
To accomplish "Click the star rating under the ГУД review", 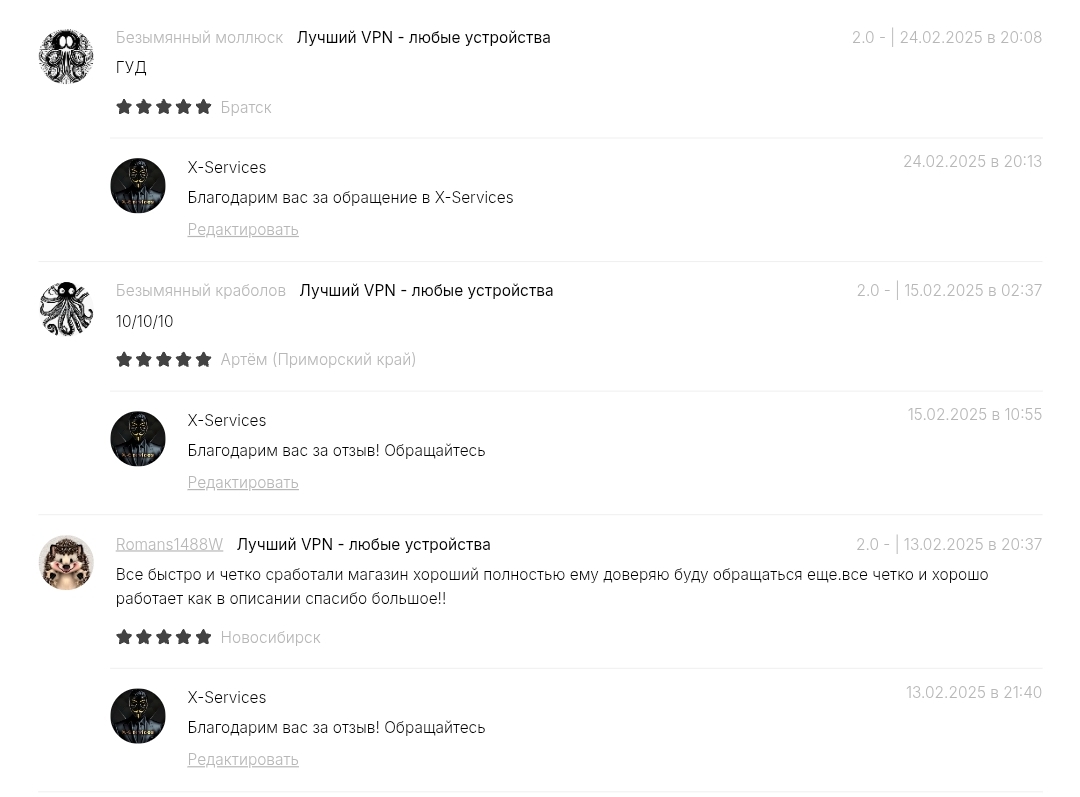I will click(164, 107).
